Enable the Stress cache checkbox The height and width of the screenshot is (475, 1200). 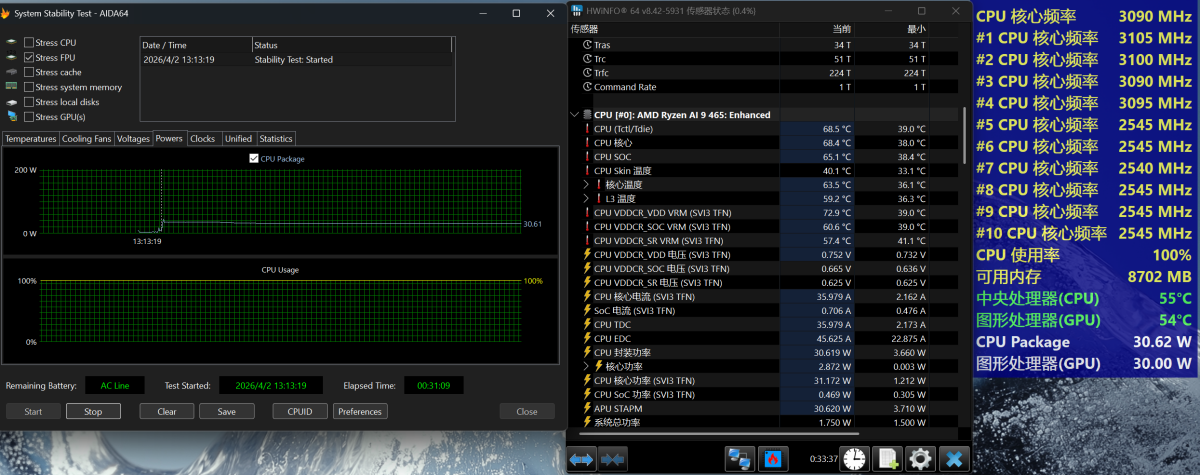29,72
